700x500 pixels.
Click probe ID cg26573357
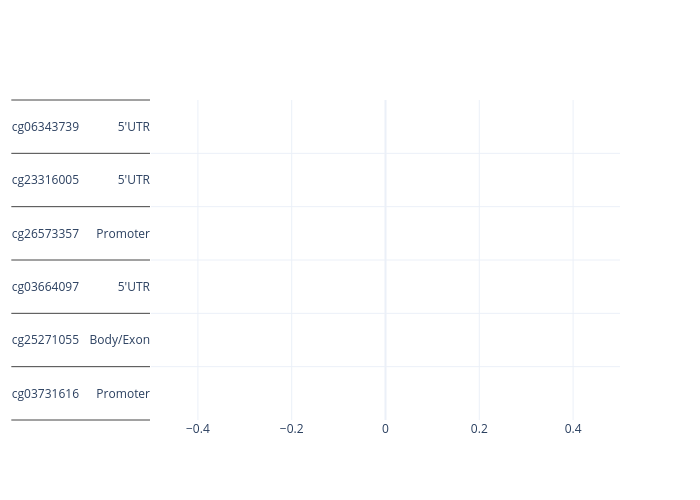coord(45,234)
